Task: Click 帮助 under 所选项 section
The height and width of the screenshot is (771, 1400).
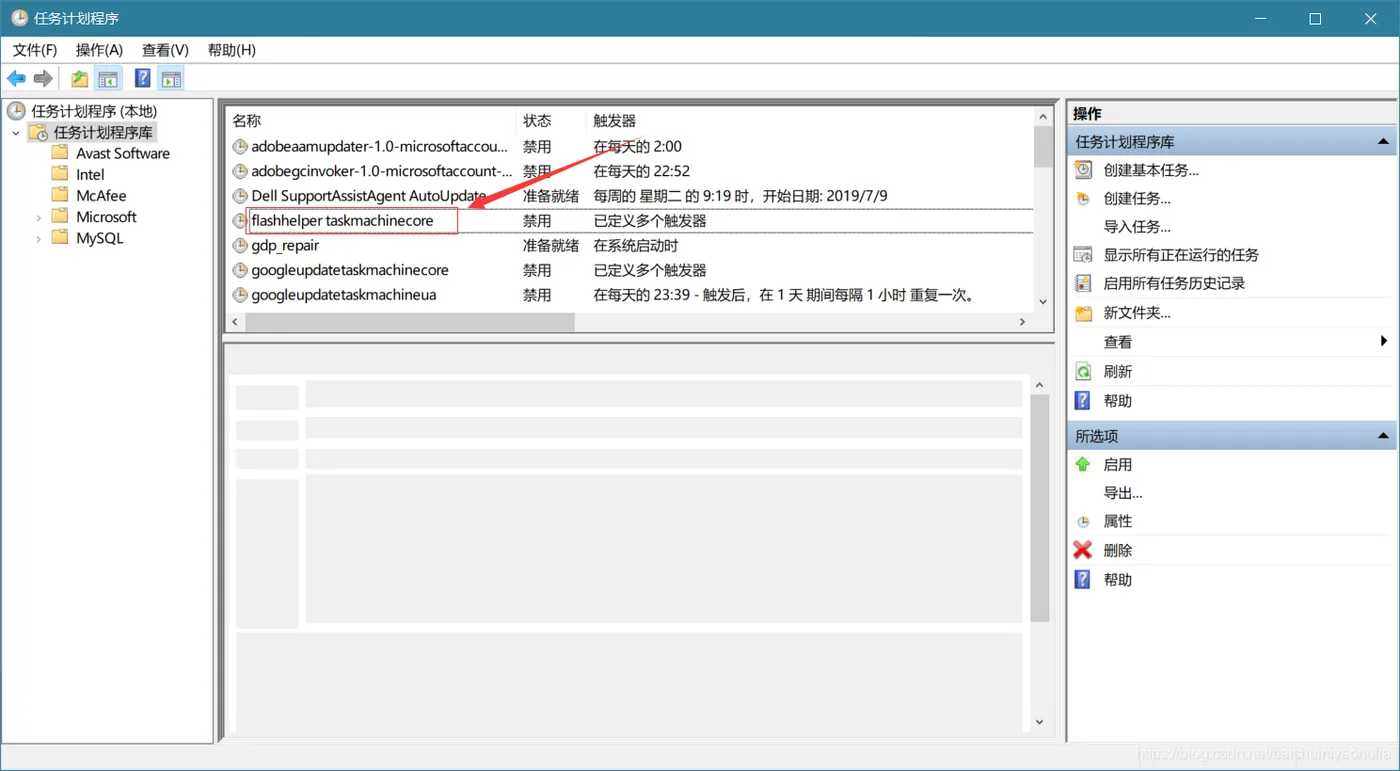Action: 1118,580
